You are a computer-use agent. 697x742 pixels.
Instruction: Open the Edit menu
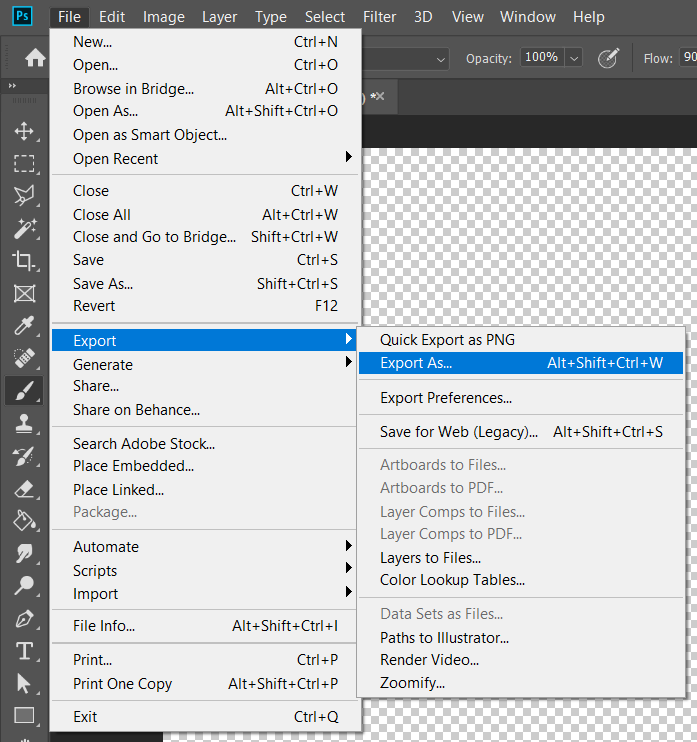(112, 17)
